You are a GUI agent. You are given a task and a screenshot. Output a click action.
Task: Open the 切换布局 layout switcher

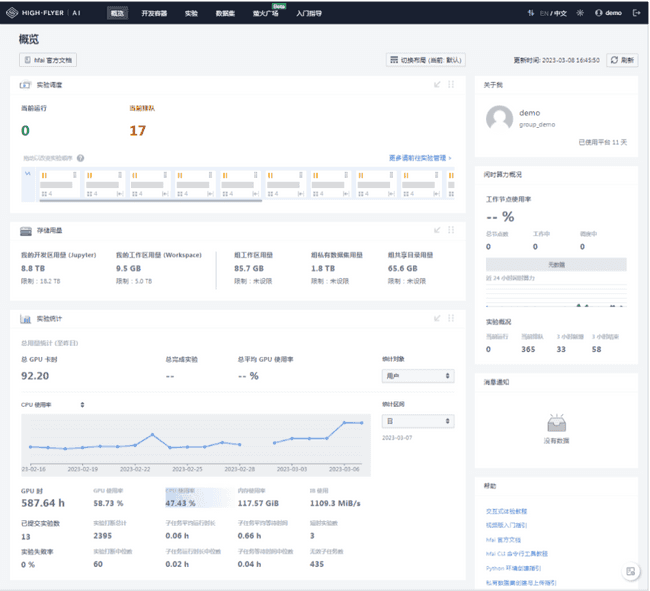click(426, 60)
